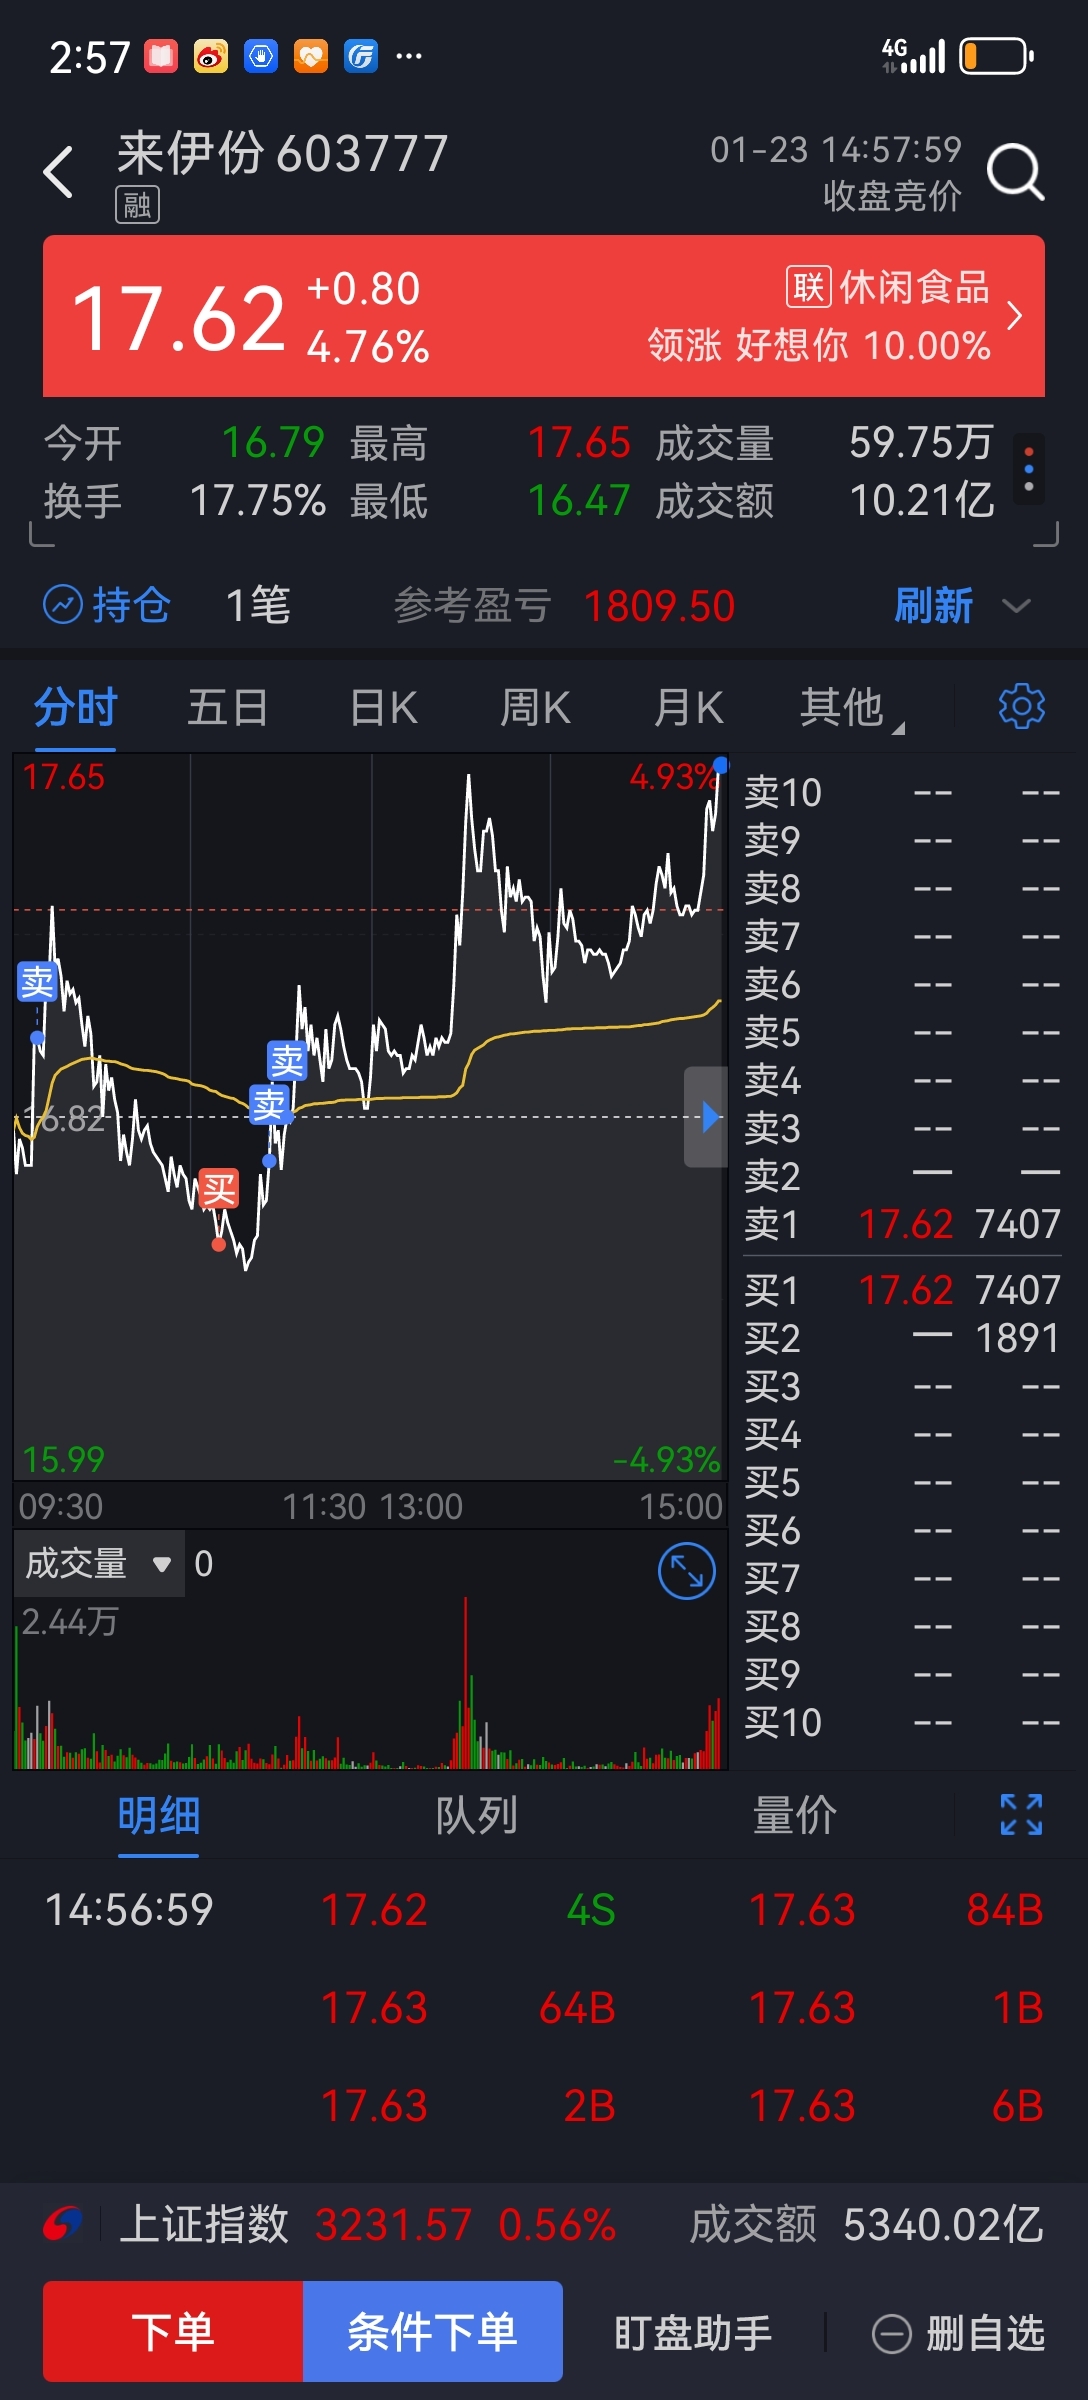The image size is (1088, 2400).
Task: Switch to 日K chart tab
Action: [384, 708]
